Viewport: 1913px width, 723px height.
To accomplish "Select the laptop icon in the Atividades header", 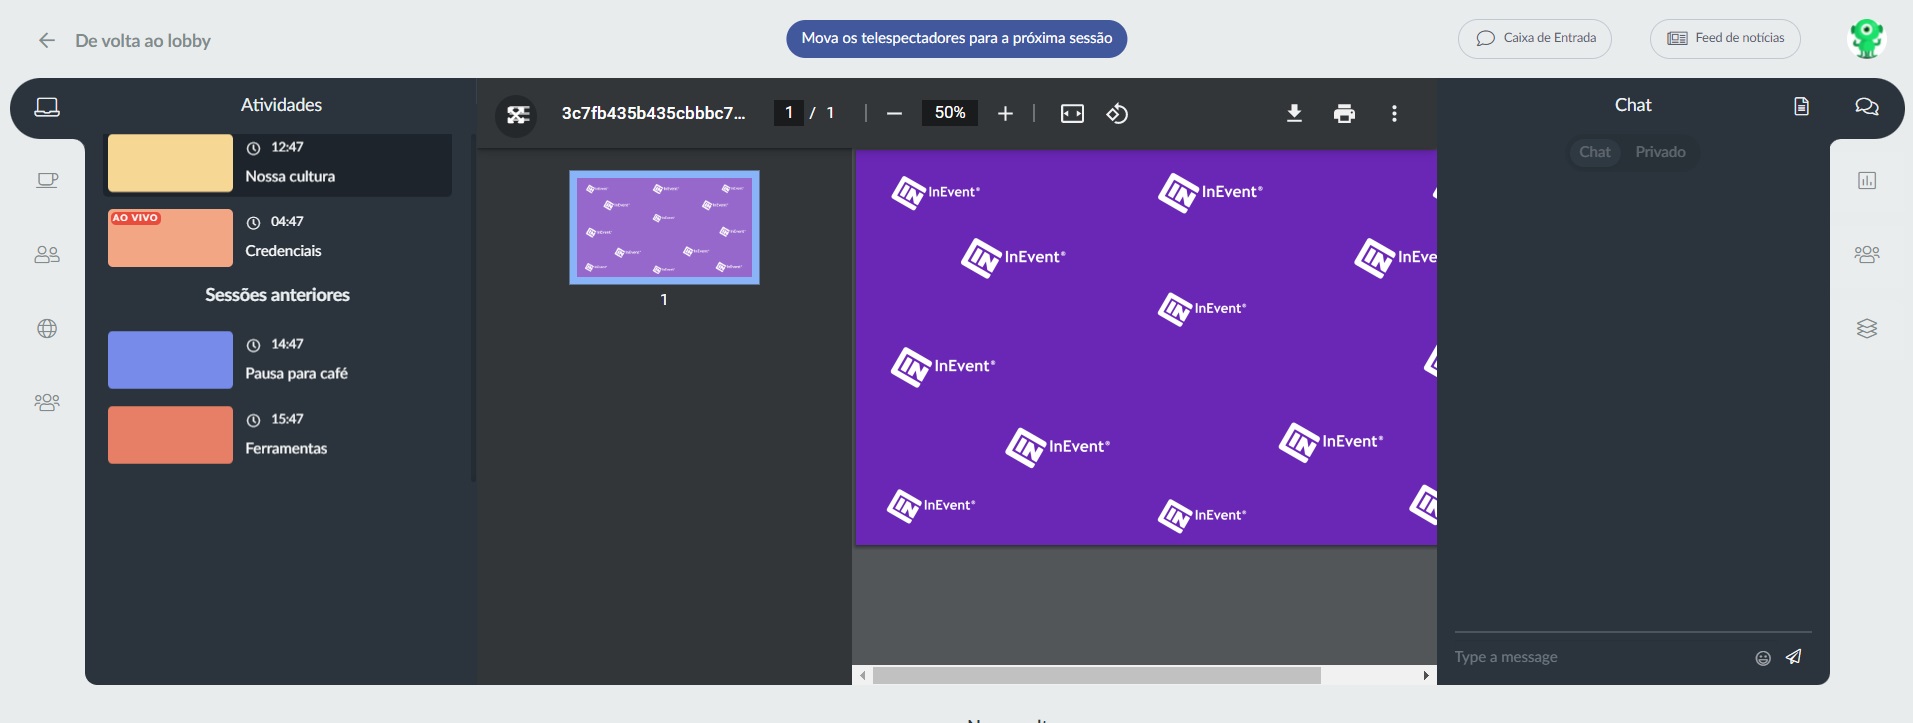I will coord(47,106).
